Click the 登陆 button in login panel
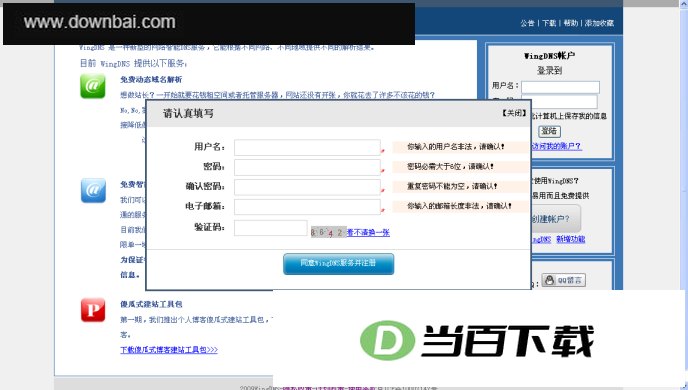The image size is (688, 390). pyautogui.click(x=549, y=131)
